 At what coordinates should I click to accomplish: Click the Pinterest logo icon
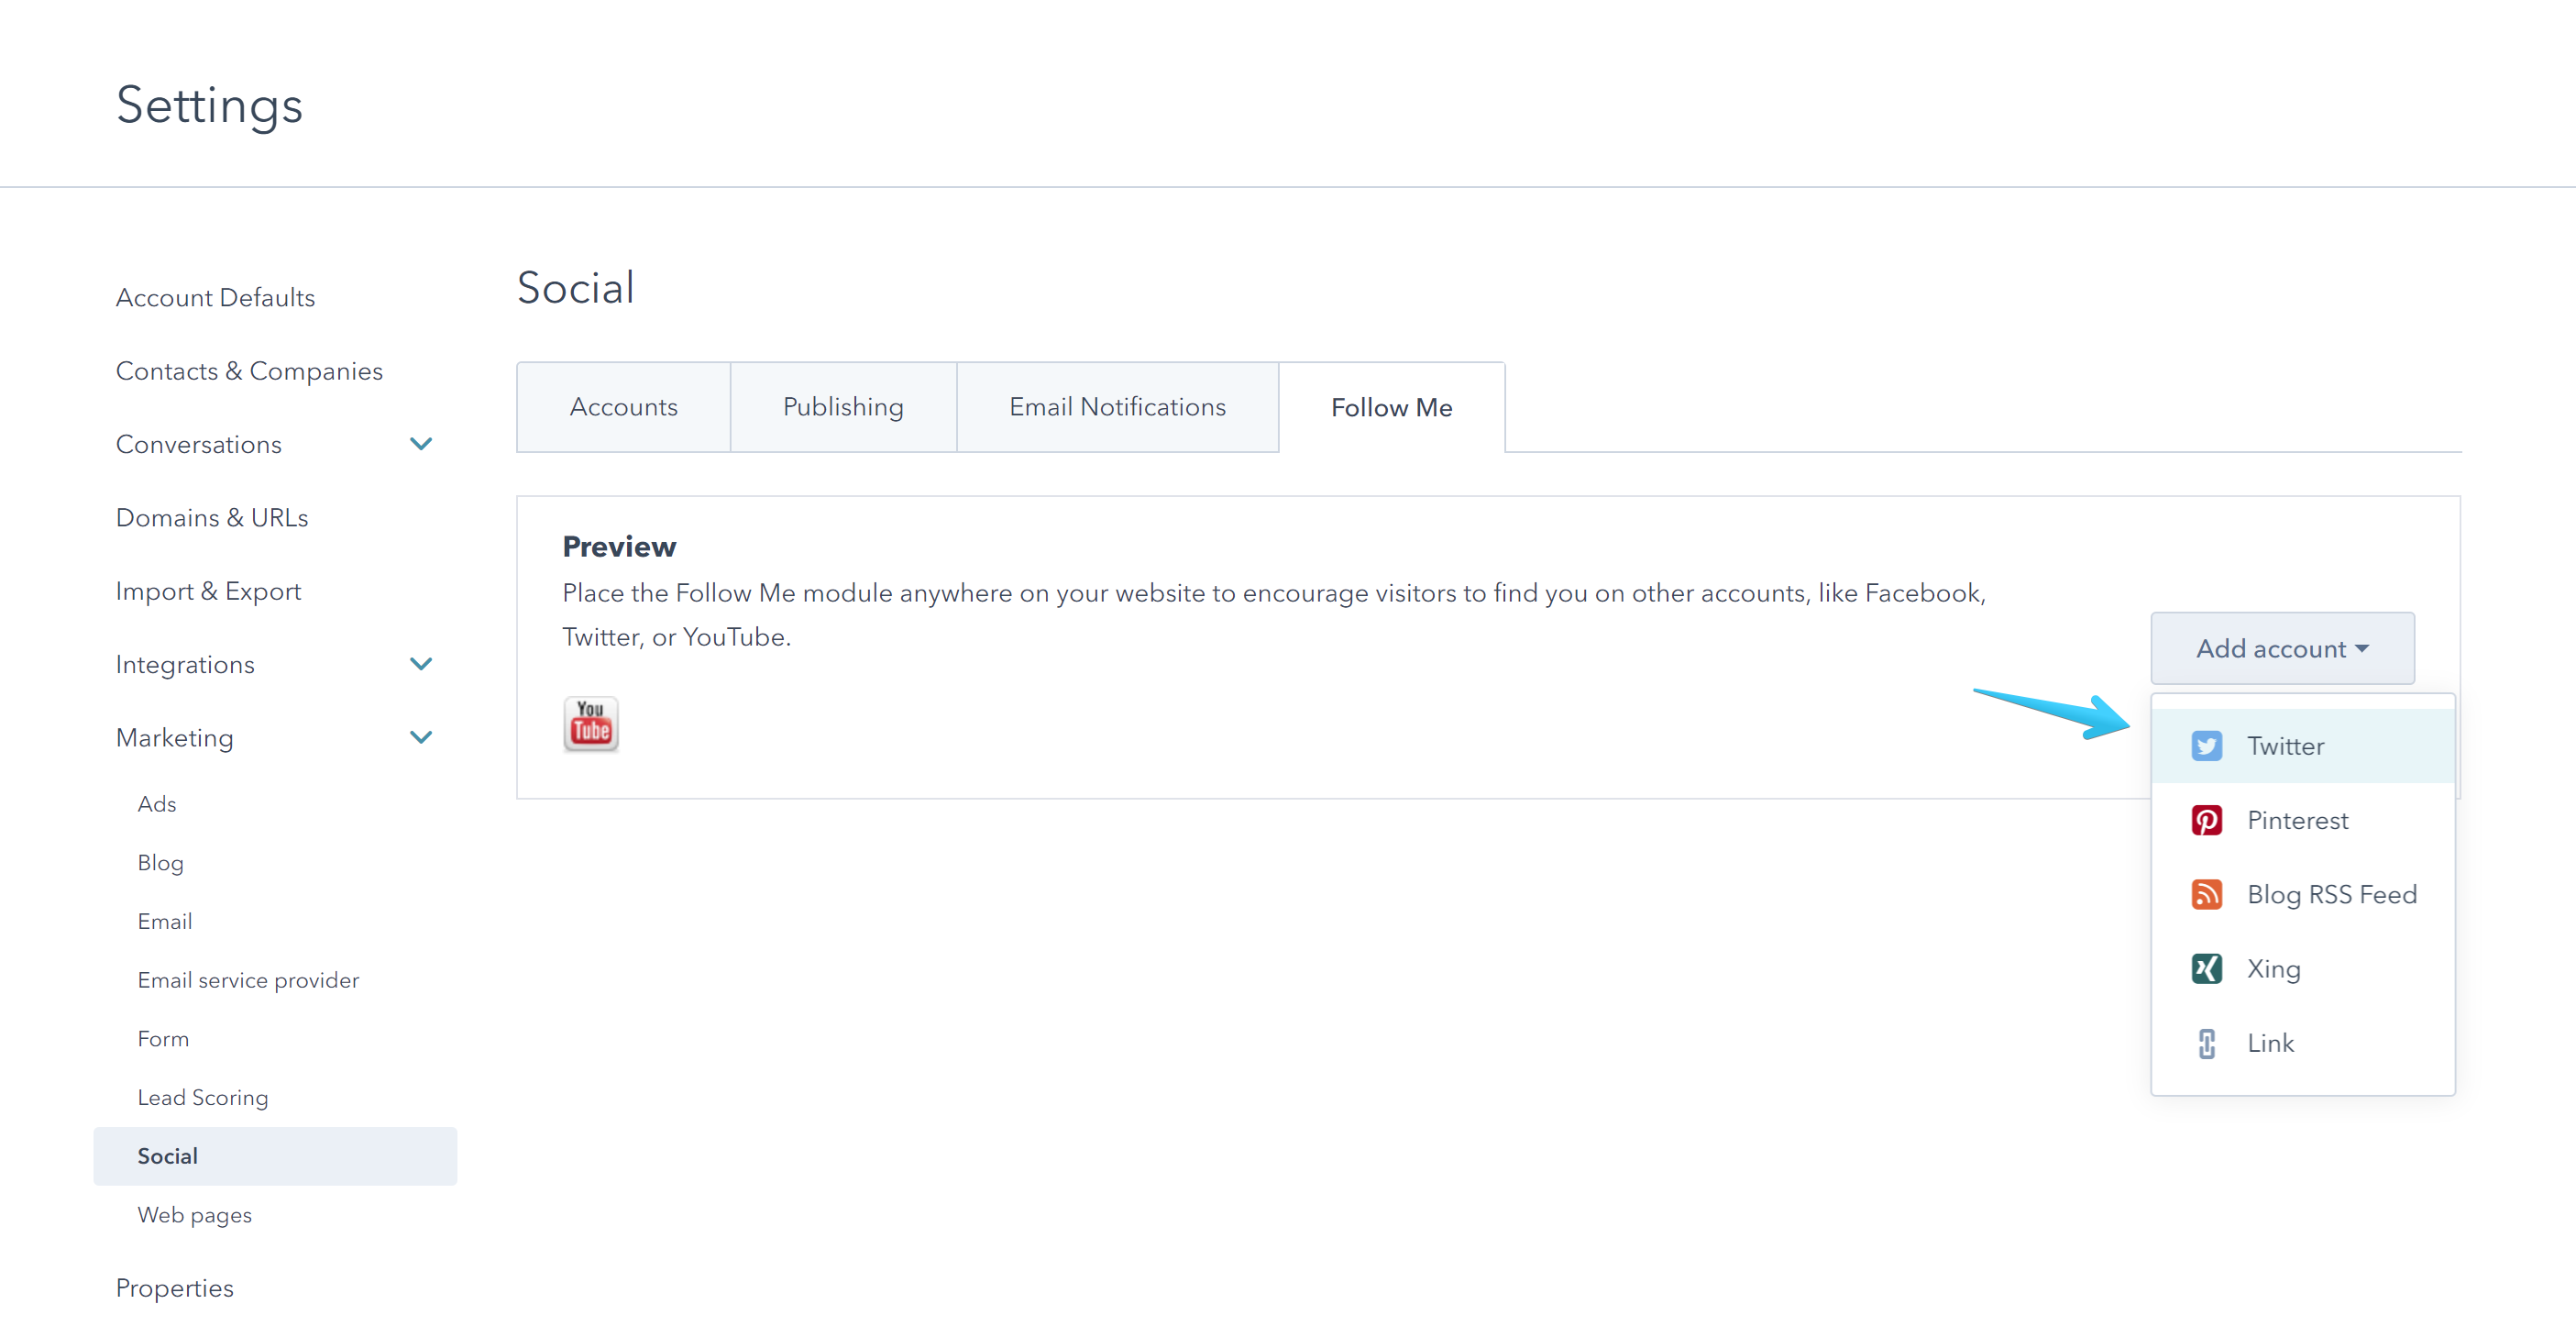click(2206, 820)
